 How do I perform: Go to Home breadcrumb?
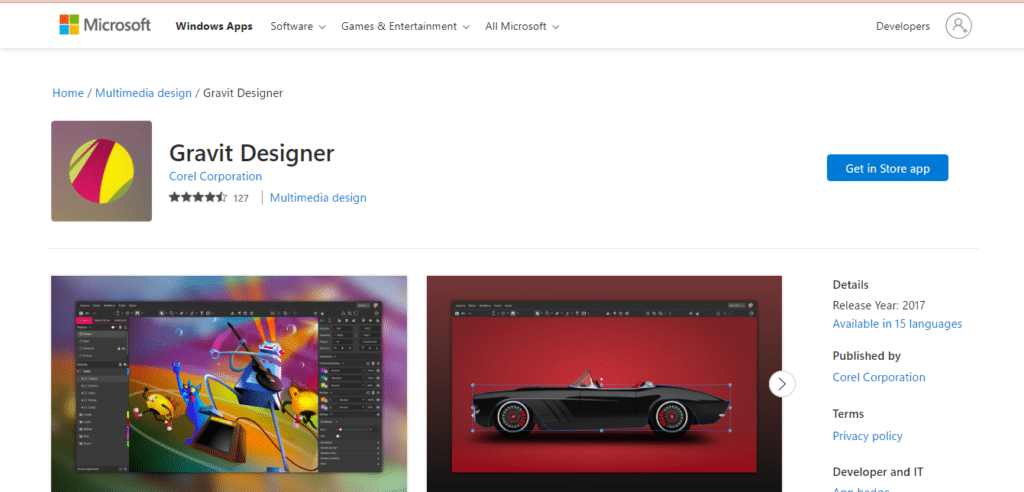pyautogui.click(x=68, y=93)
